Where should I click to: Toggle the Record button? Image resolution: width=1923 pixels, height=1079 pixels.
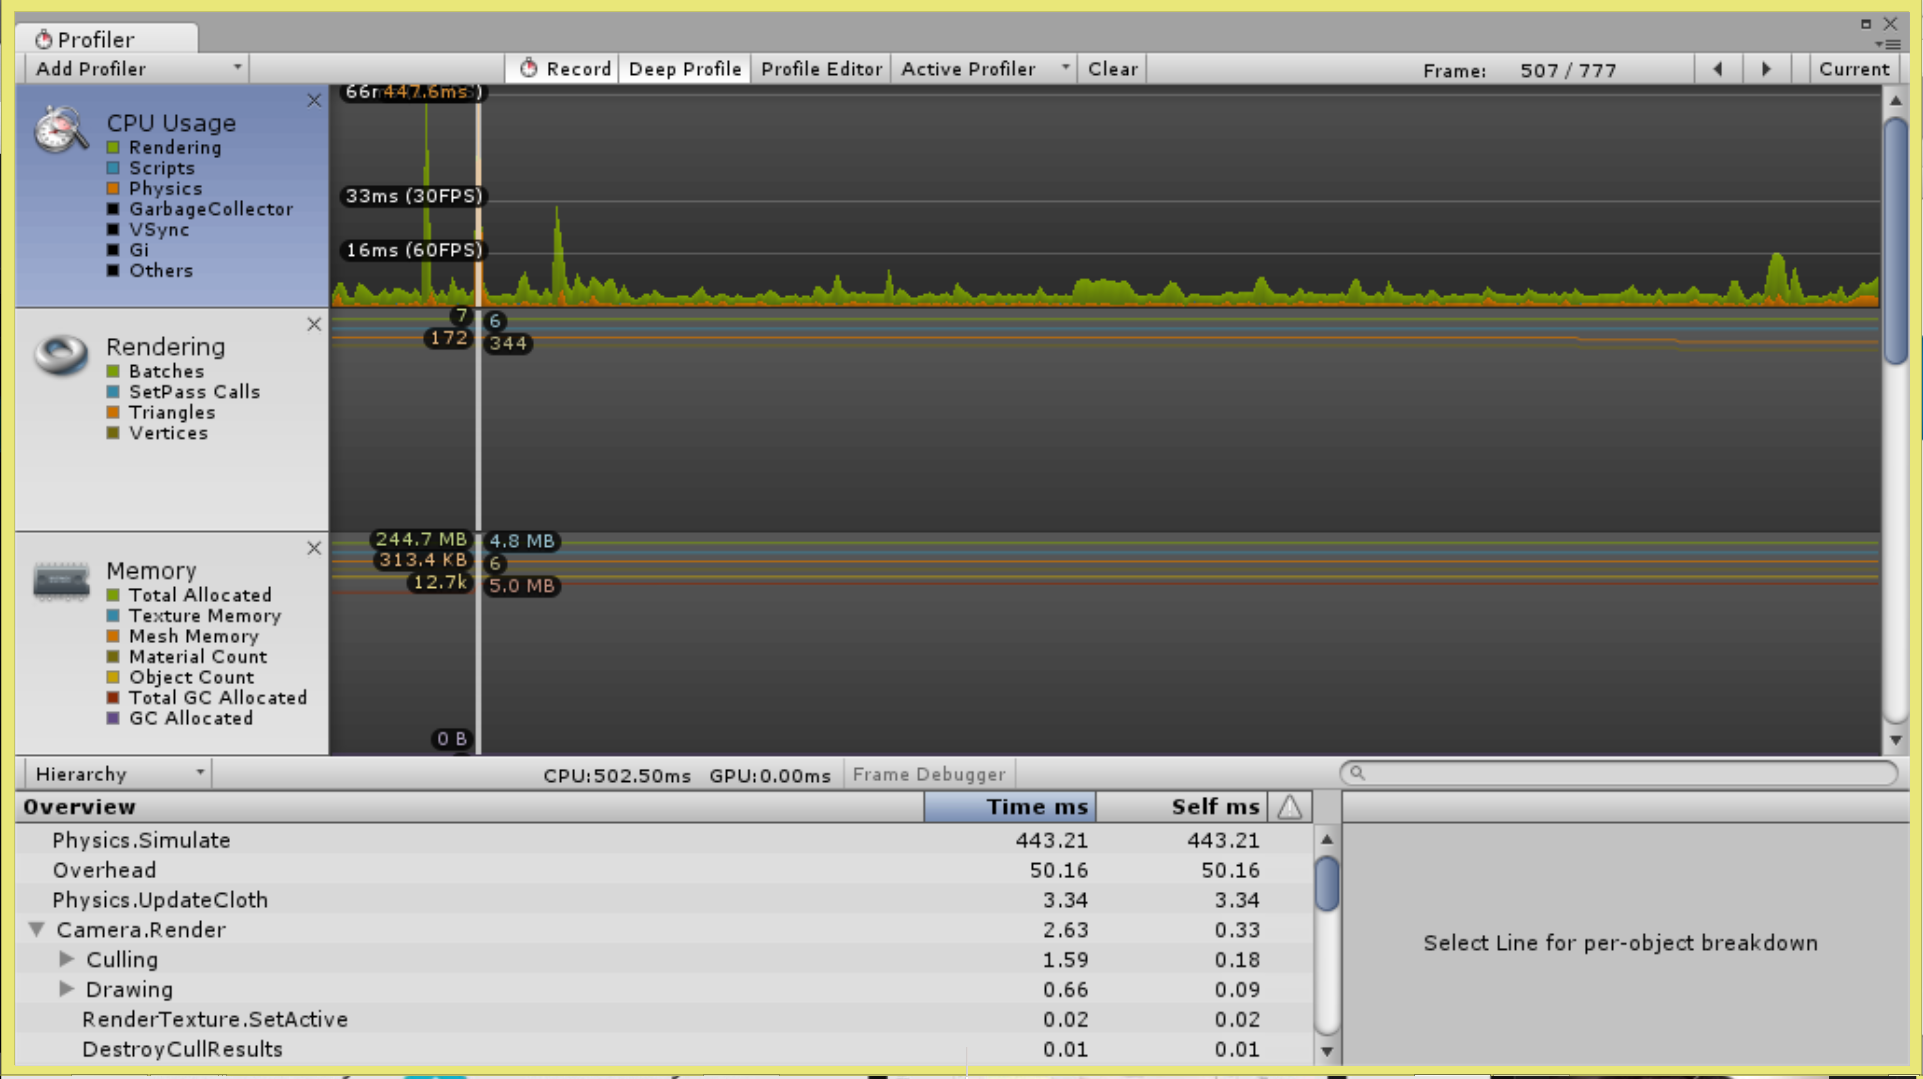[564, 69]
